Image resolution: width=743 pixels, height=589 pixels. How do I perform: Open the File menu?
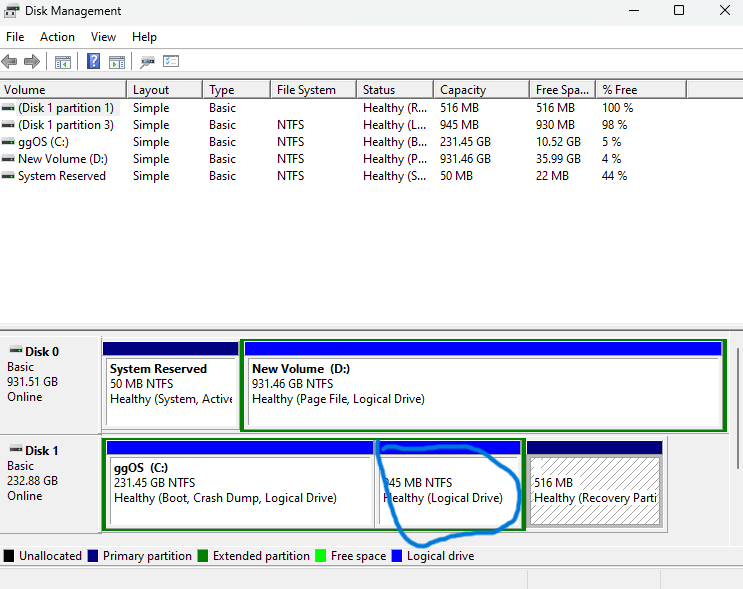15,37
